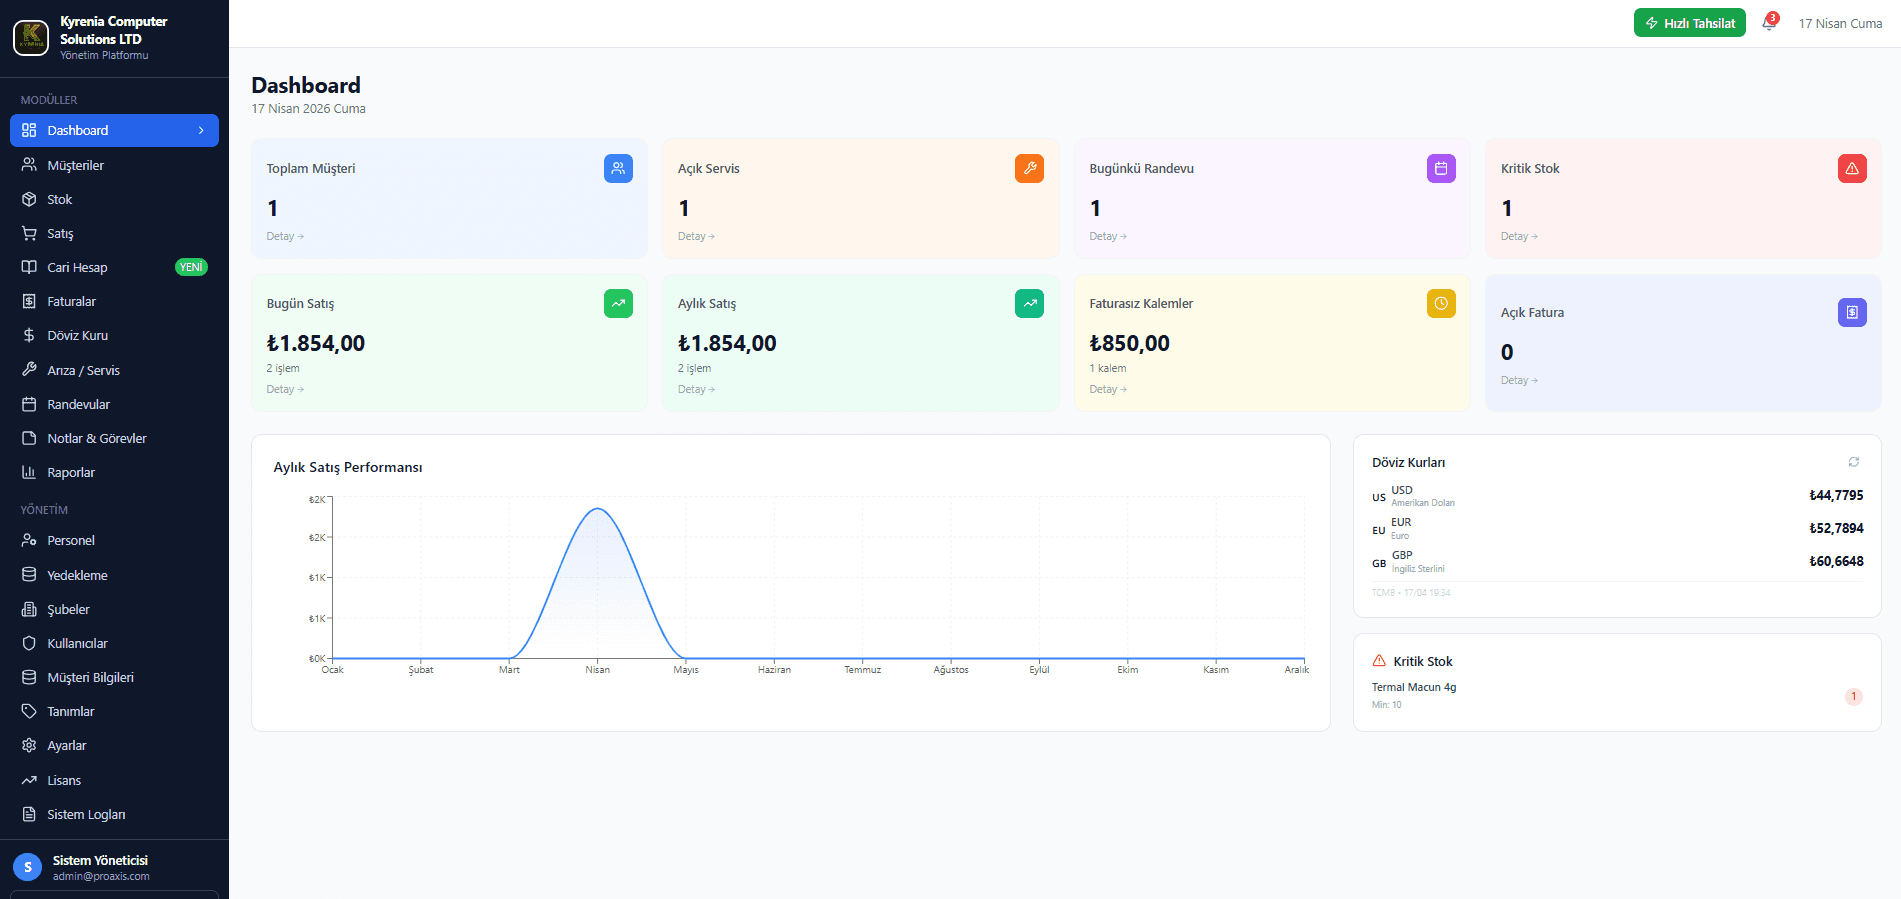
Task: Click the Bugünkü Randevu calendar icon
Action: point(1441,168)
